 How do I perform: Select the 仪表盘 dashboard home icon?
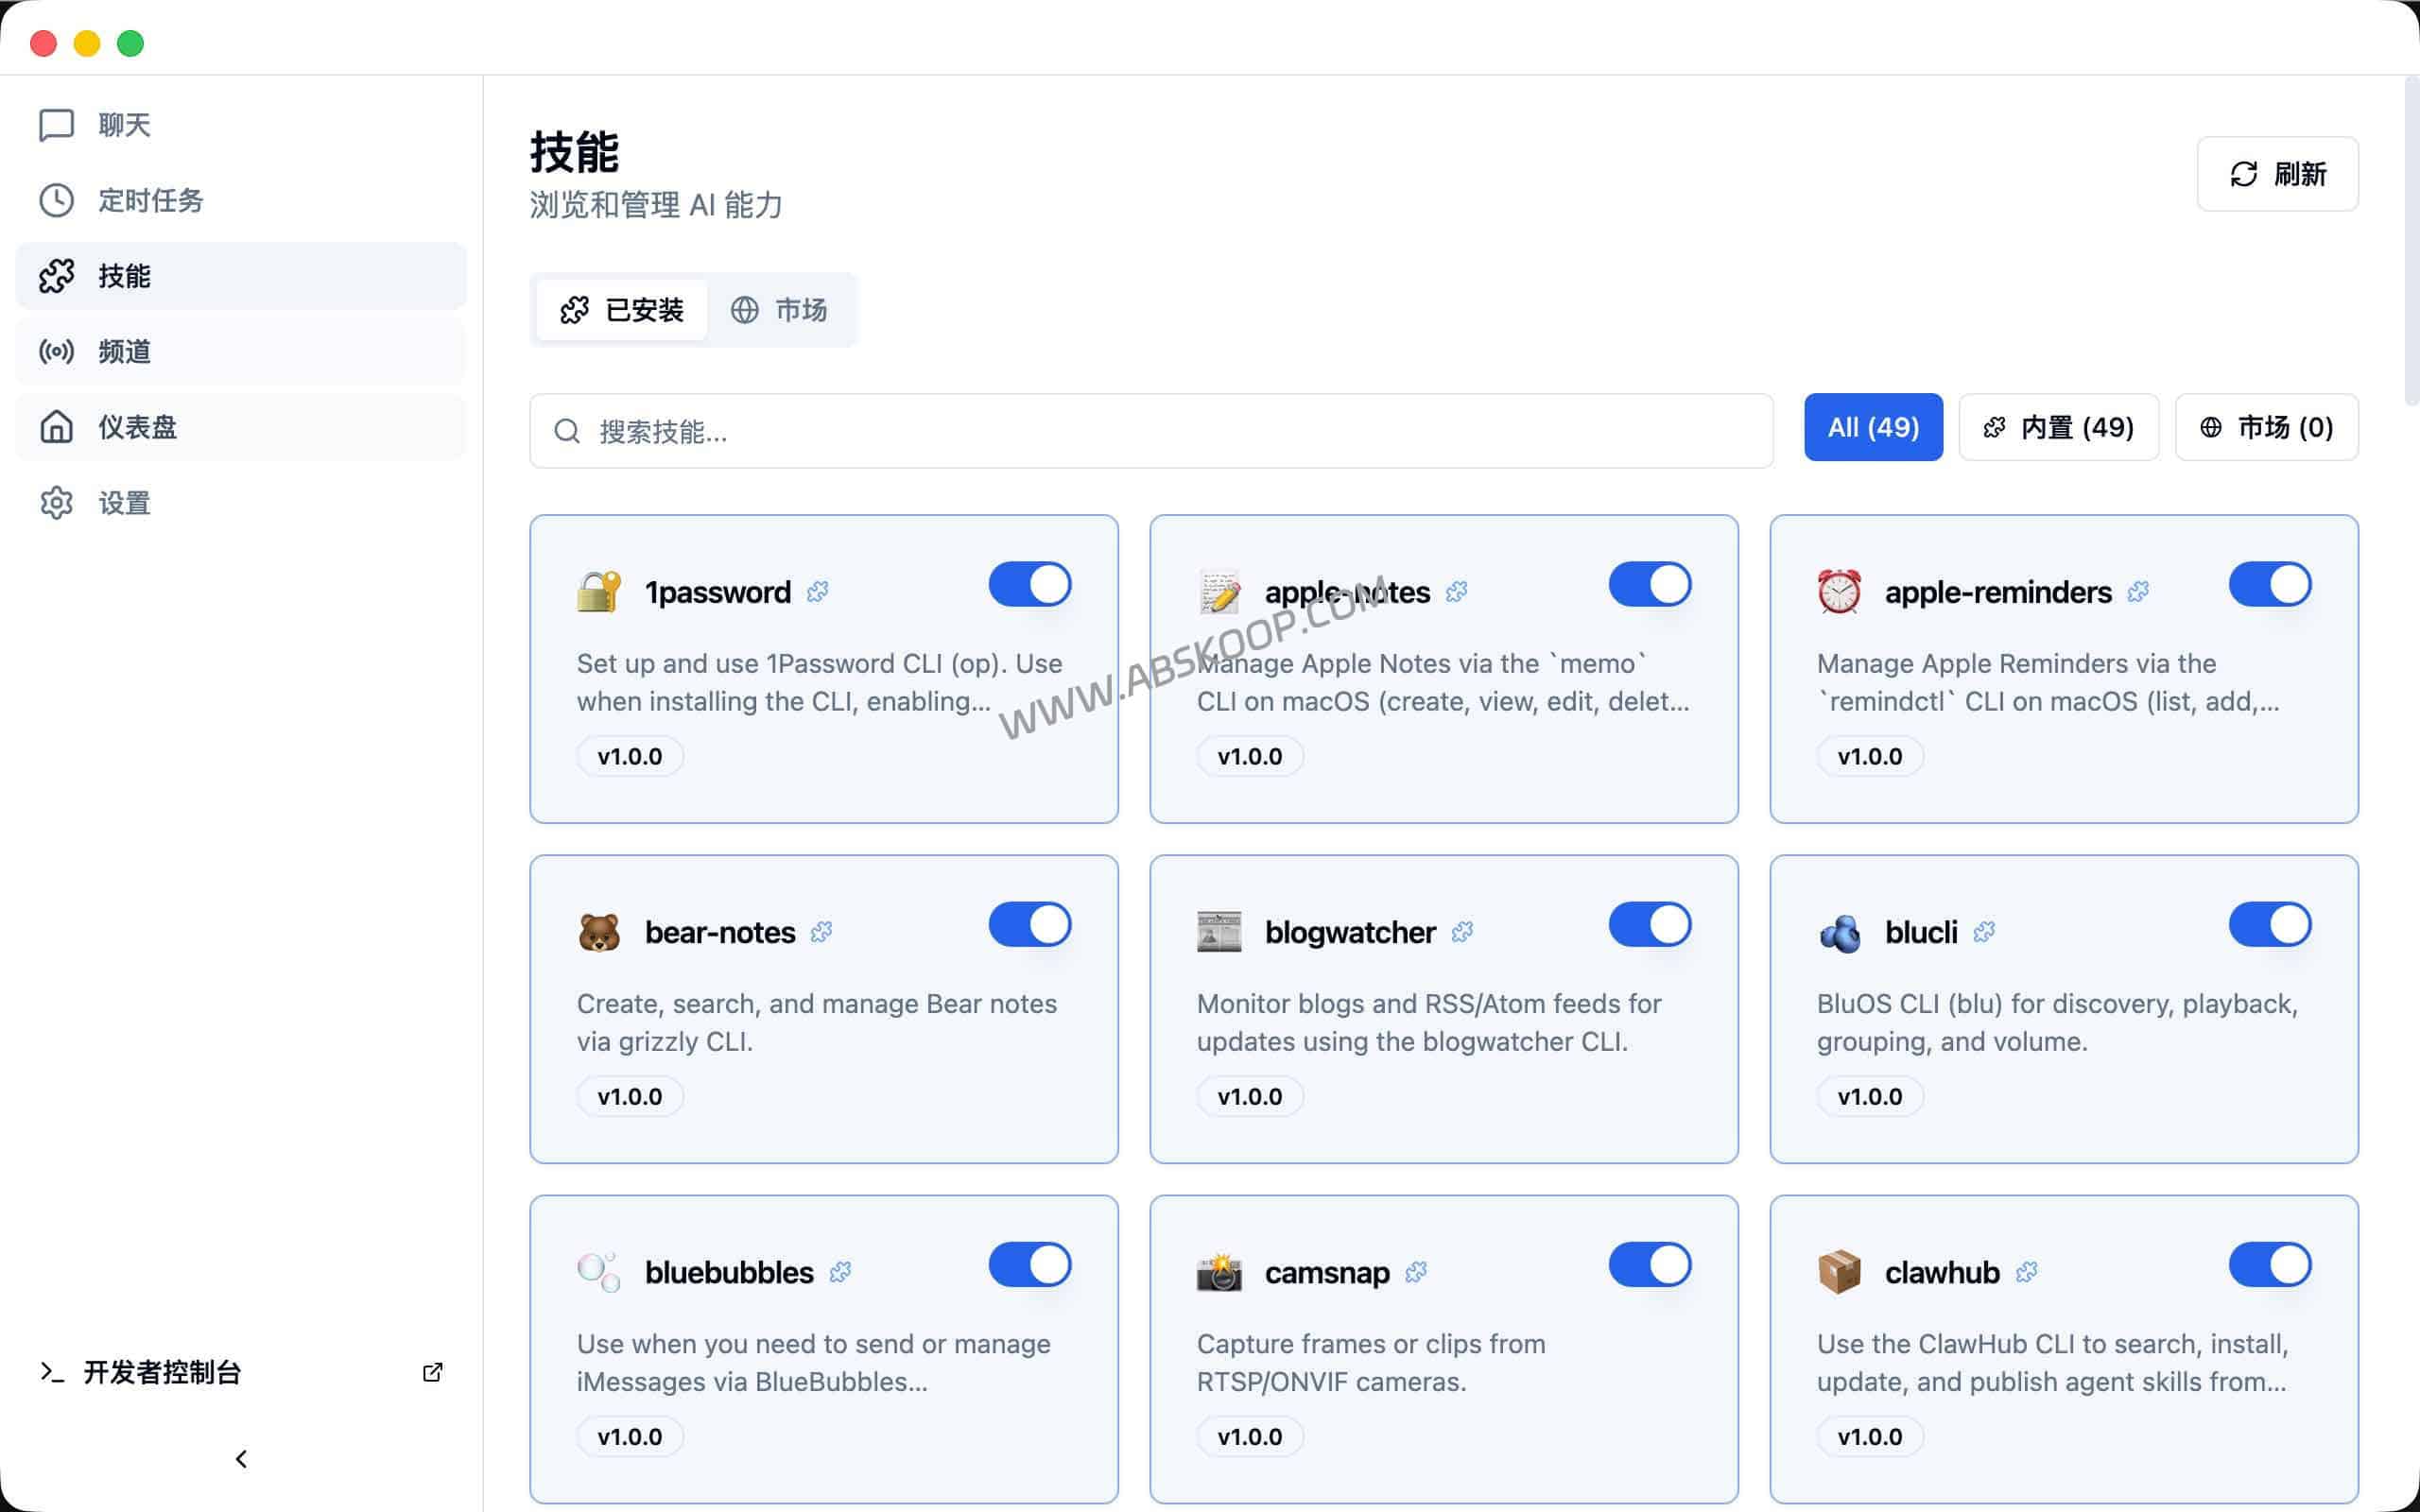tap(57, 427)
